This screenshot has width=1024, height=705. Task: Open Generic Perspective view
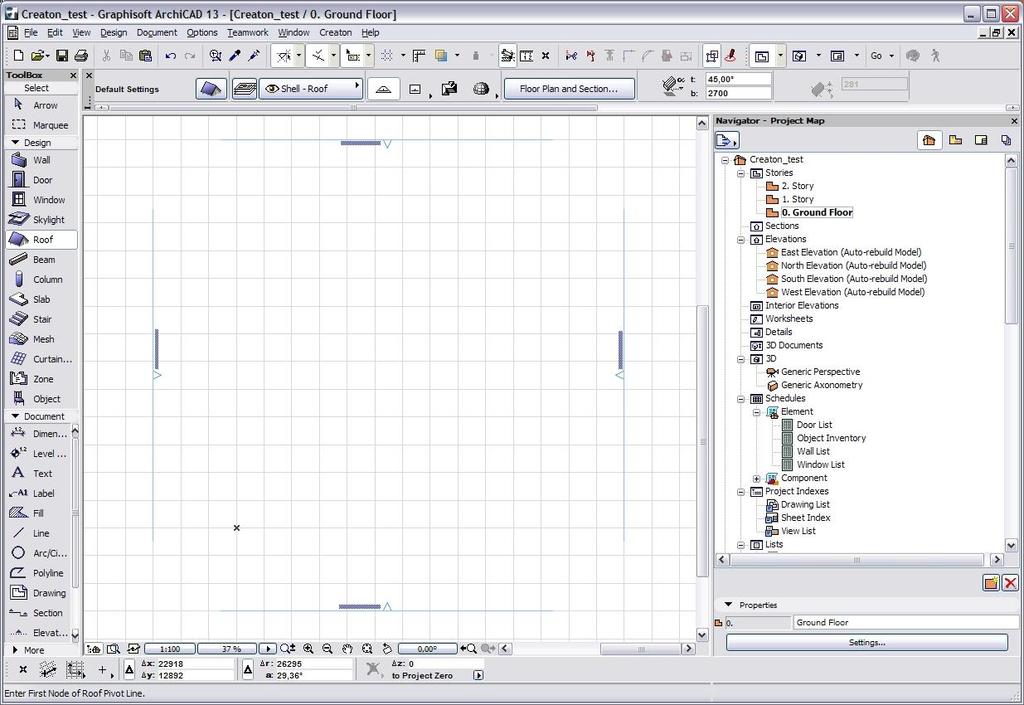pyautogui.click(x=820, y=372)
